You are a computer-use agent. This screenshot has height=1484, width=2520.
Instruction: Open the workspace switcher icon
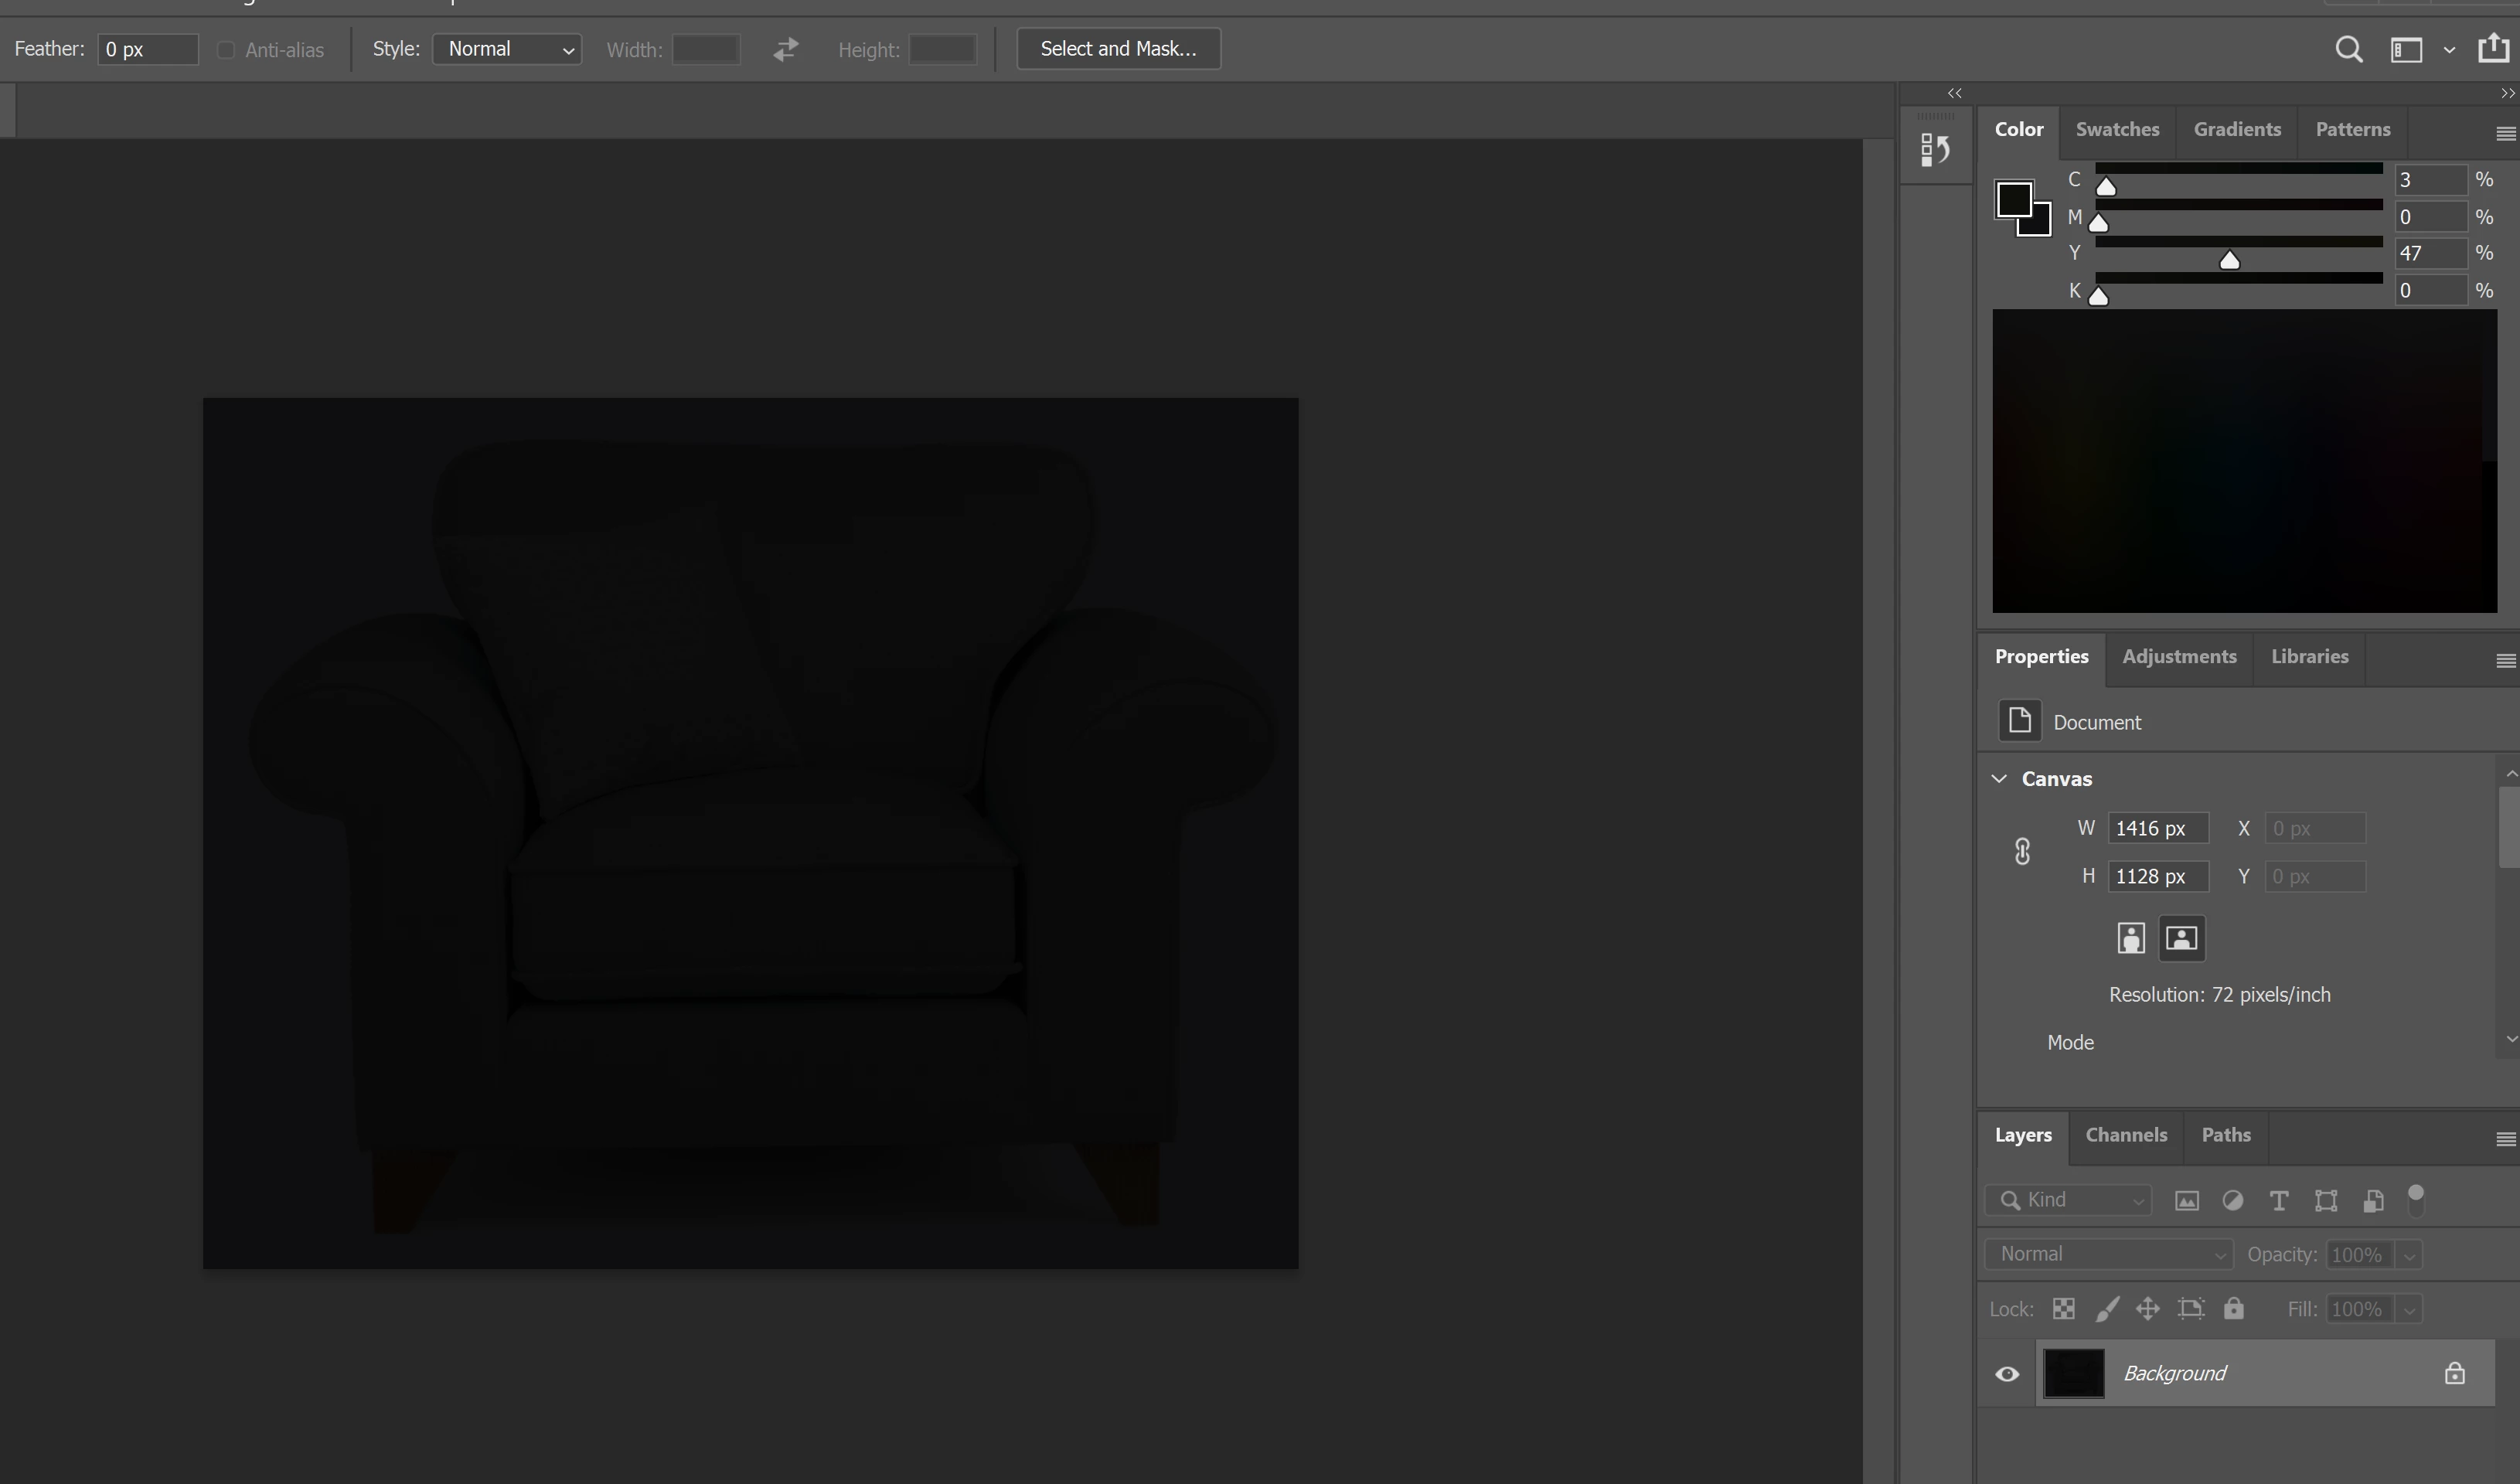[2406, 50]
